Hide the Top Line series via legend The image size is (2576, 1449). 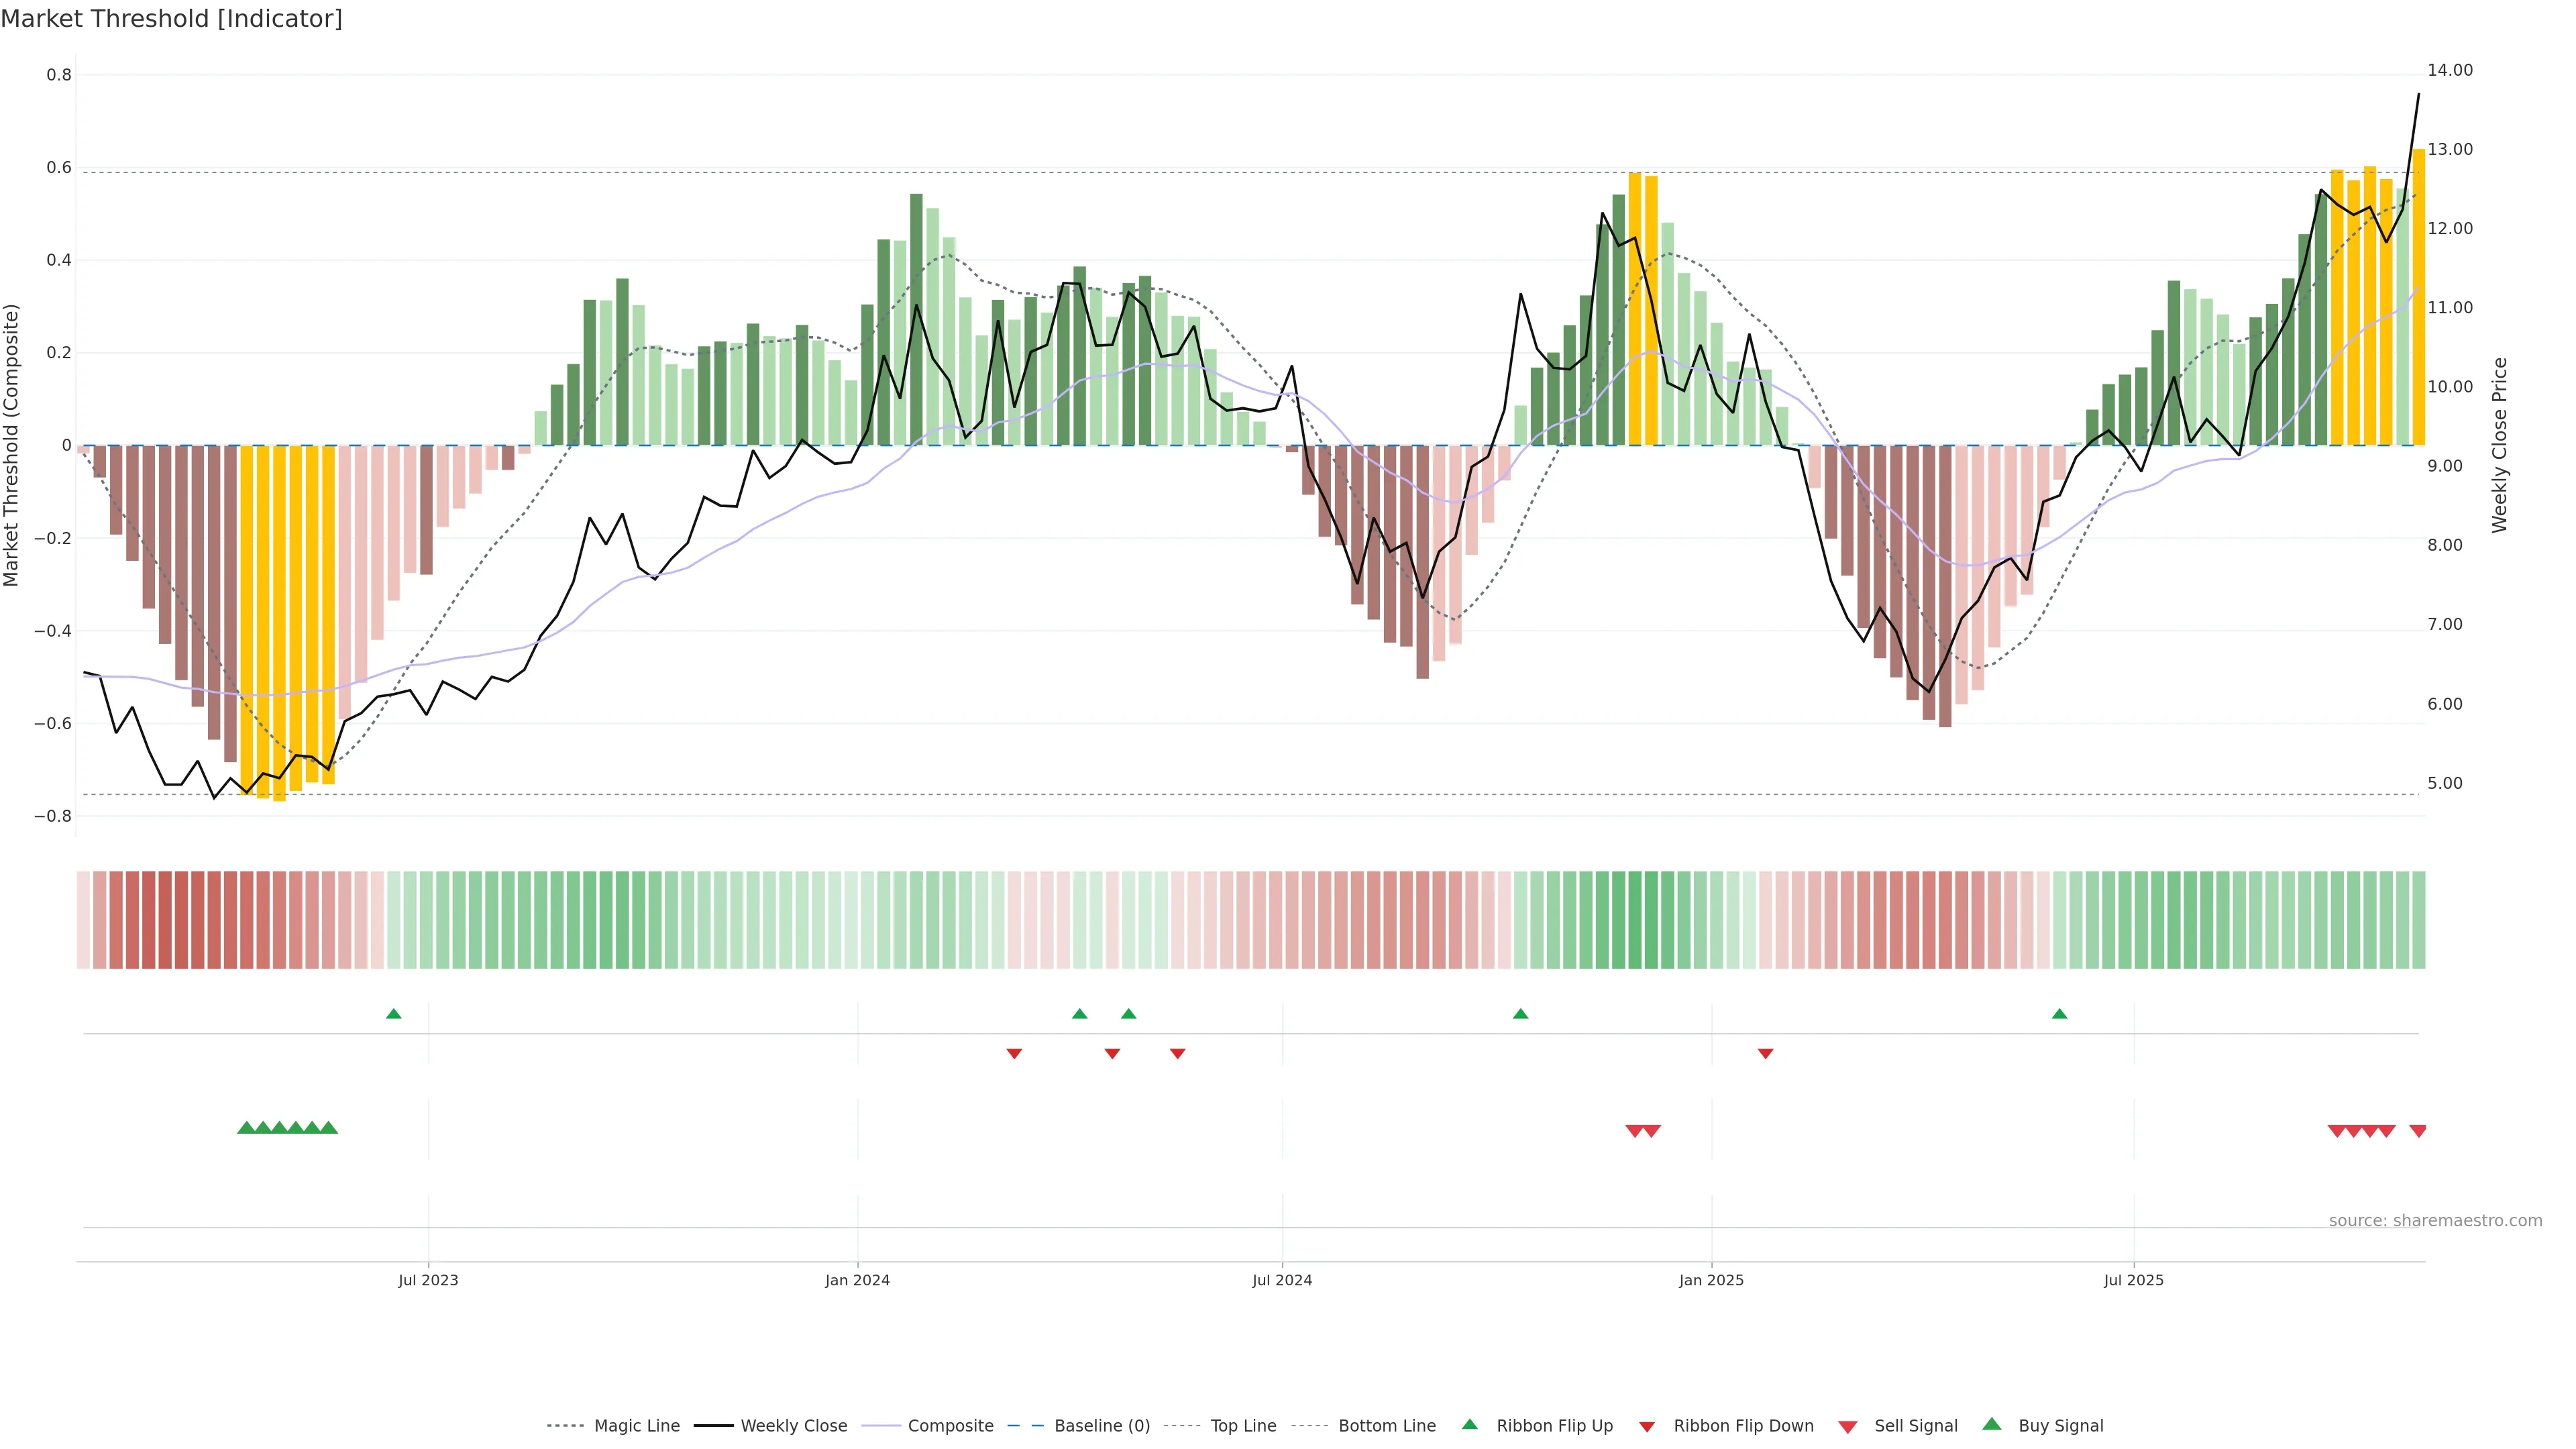click(x=1243, y=1426)
